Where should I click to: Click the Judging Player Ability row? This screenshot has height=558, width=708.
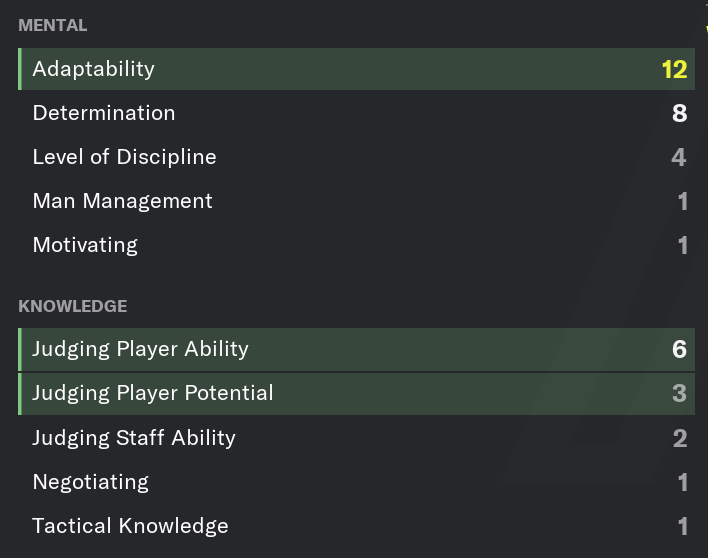pos(356,349)
